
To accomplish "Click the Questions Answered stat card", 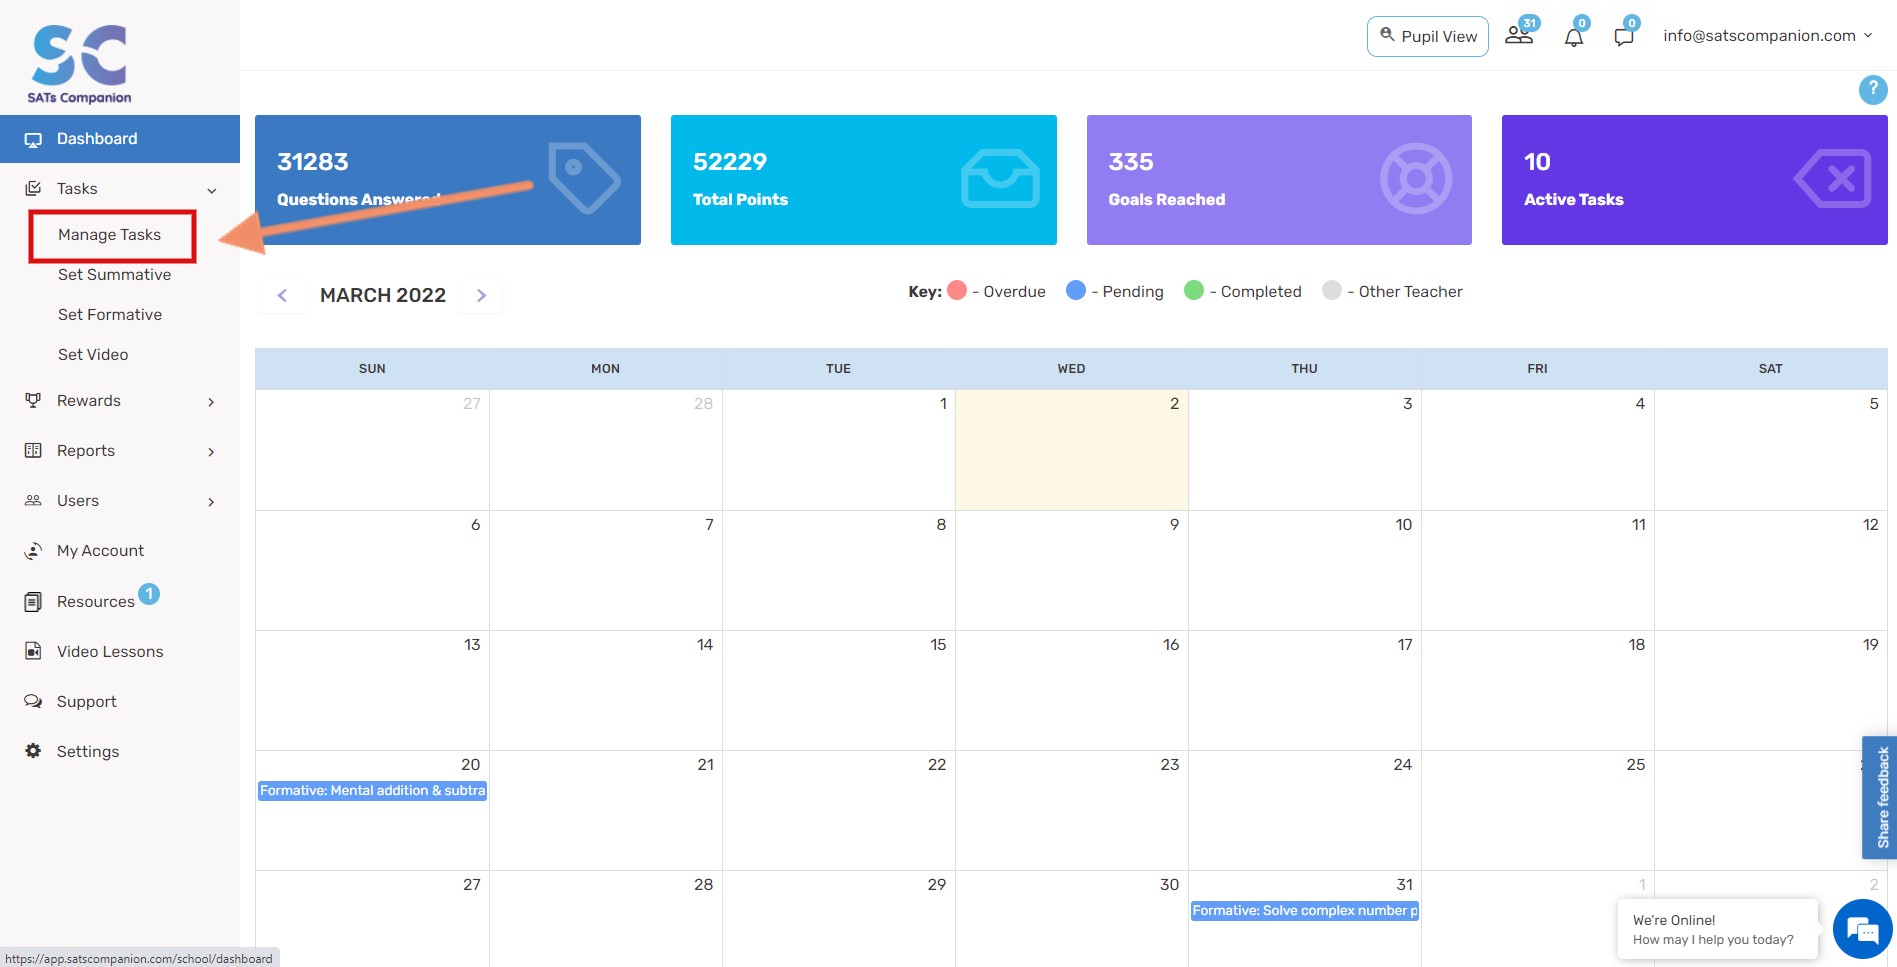I will tap(448, 180).
